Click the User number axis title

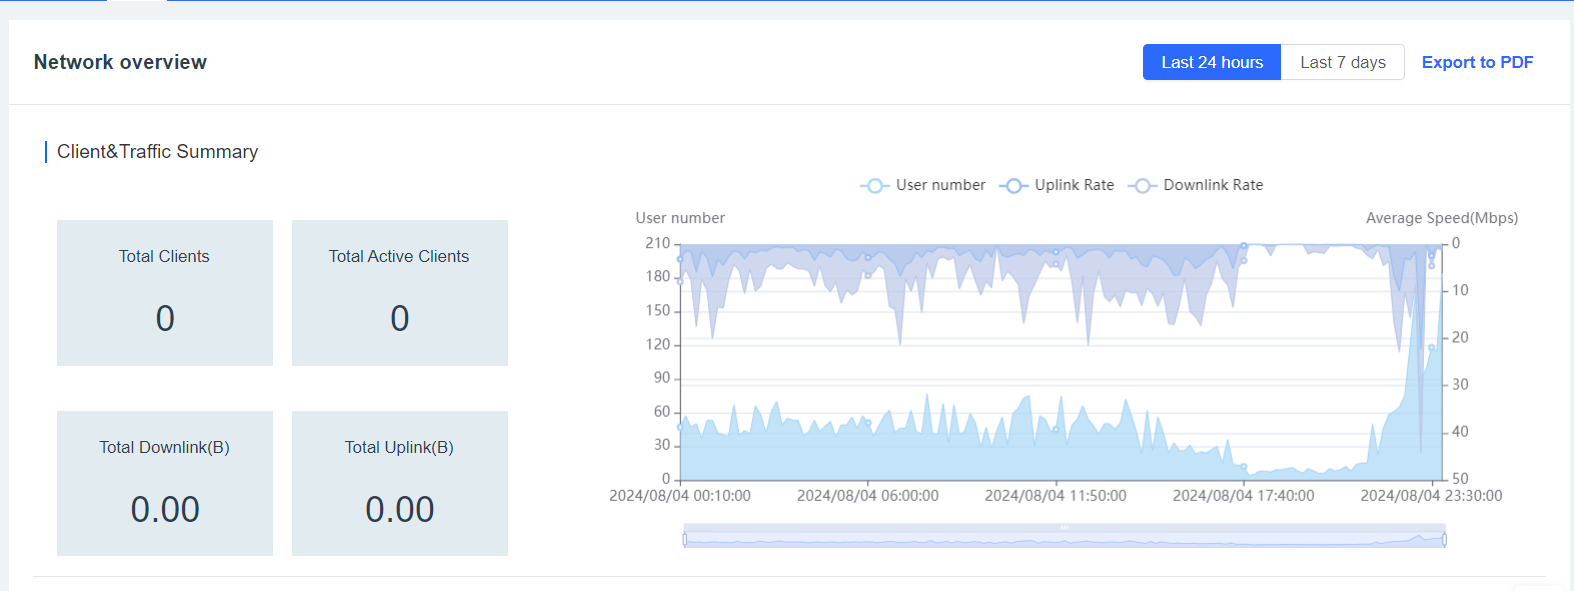click(x=680, y=218)
